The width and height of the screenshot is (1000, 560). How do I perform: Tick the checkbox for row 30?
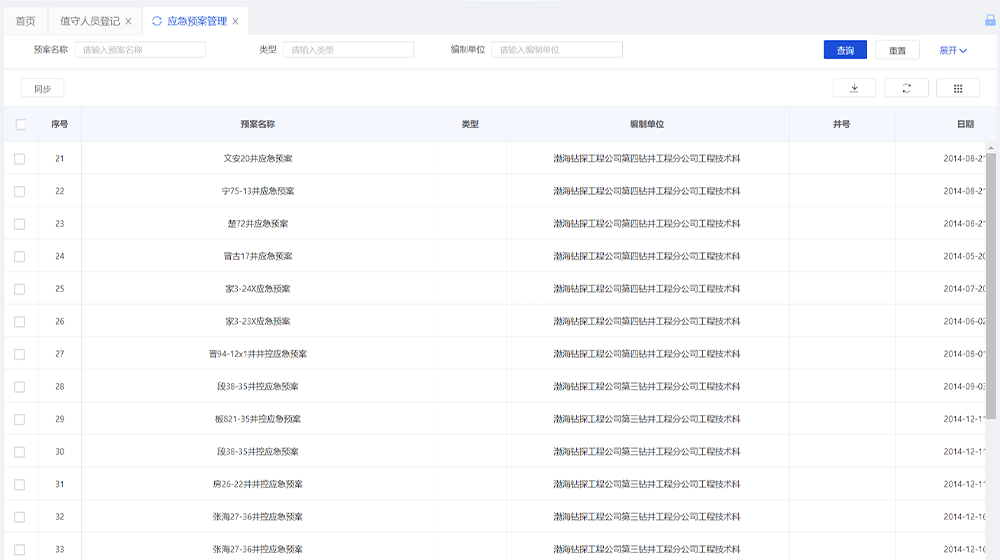(20, 452)
